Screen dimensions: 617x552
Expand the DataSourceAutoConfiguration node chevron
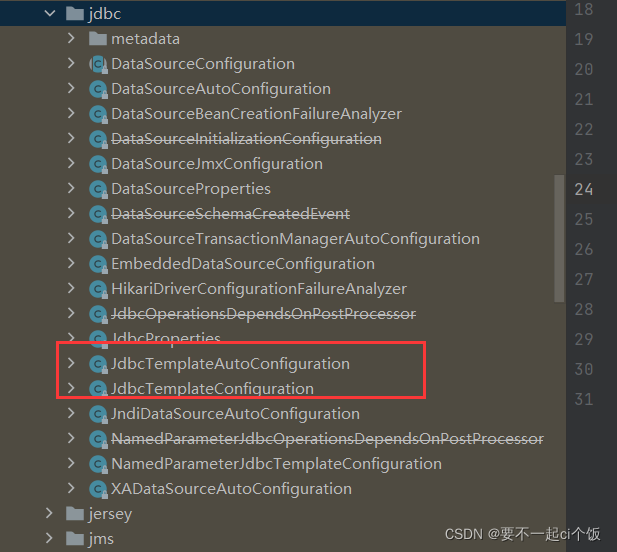tap(71, 88)
